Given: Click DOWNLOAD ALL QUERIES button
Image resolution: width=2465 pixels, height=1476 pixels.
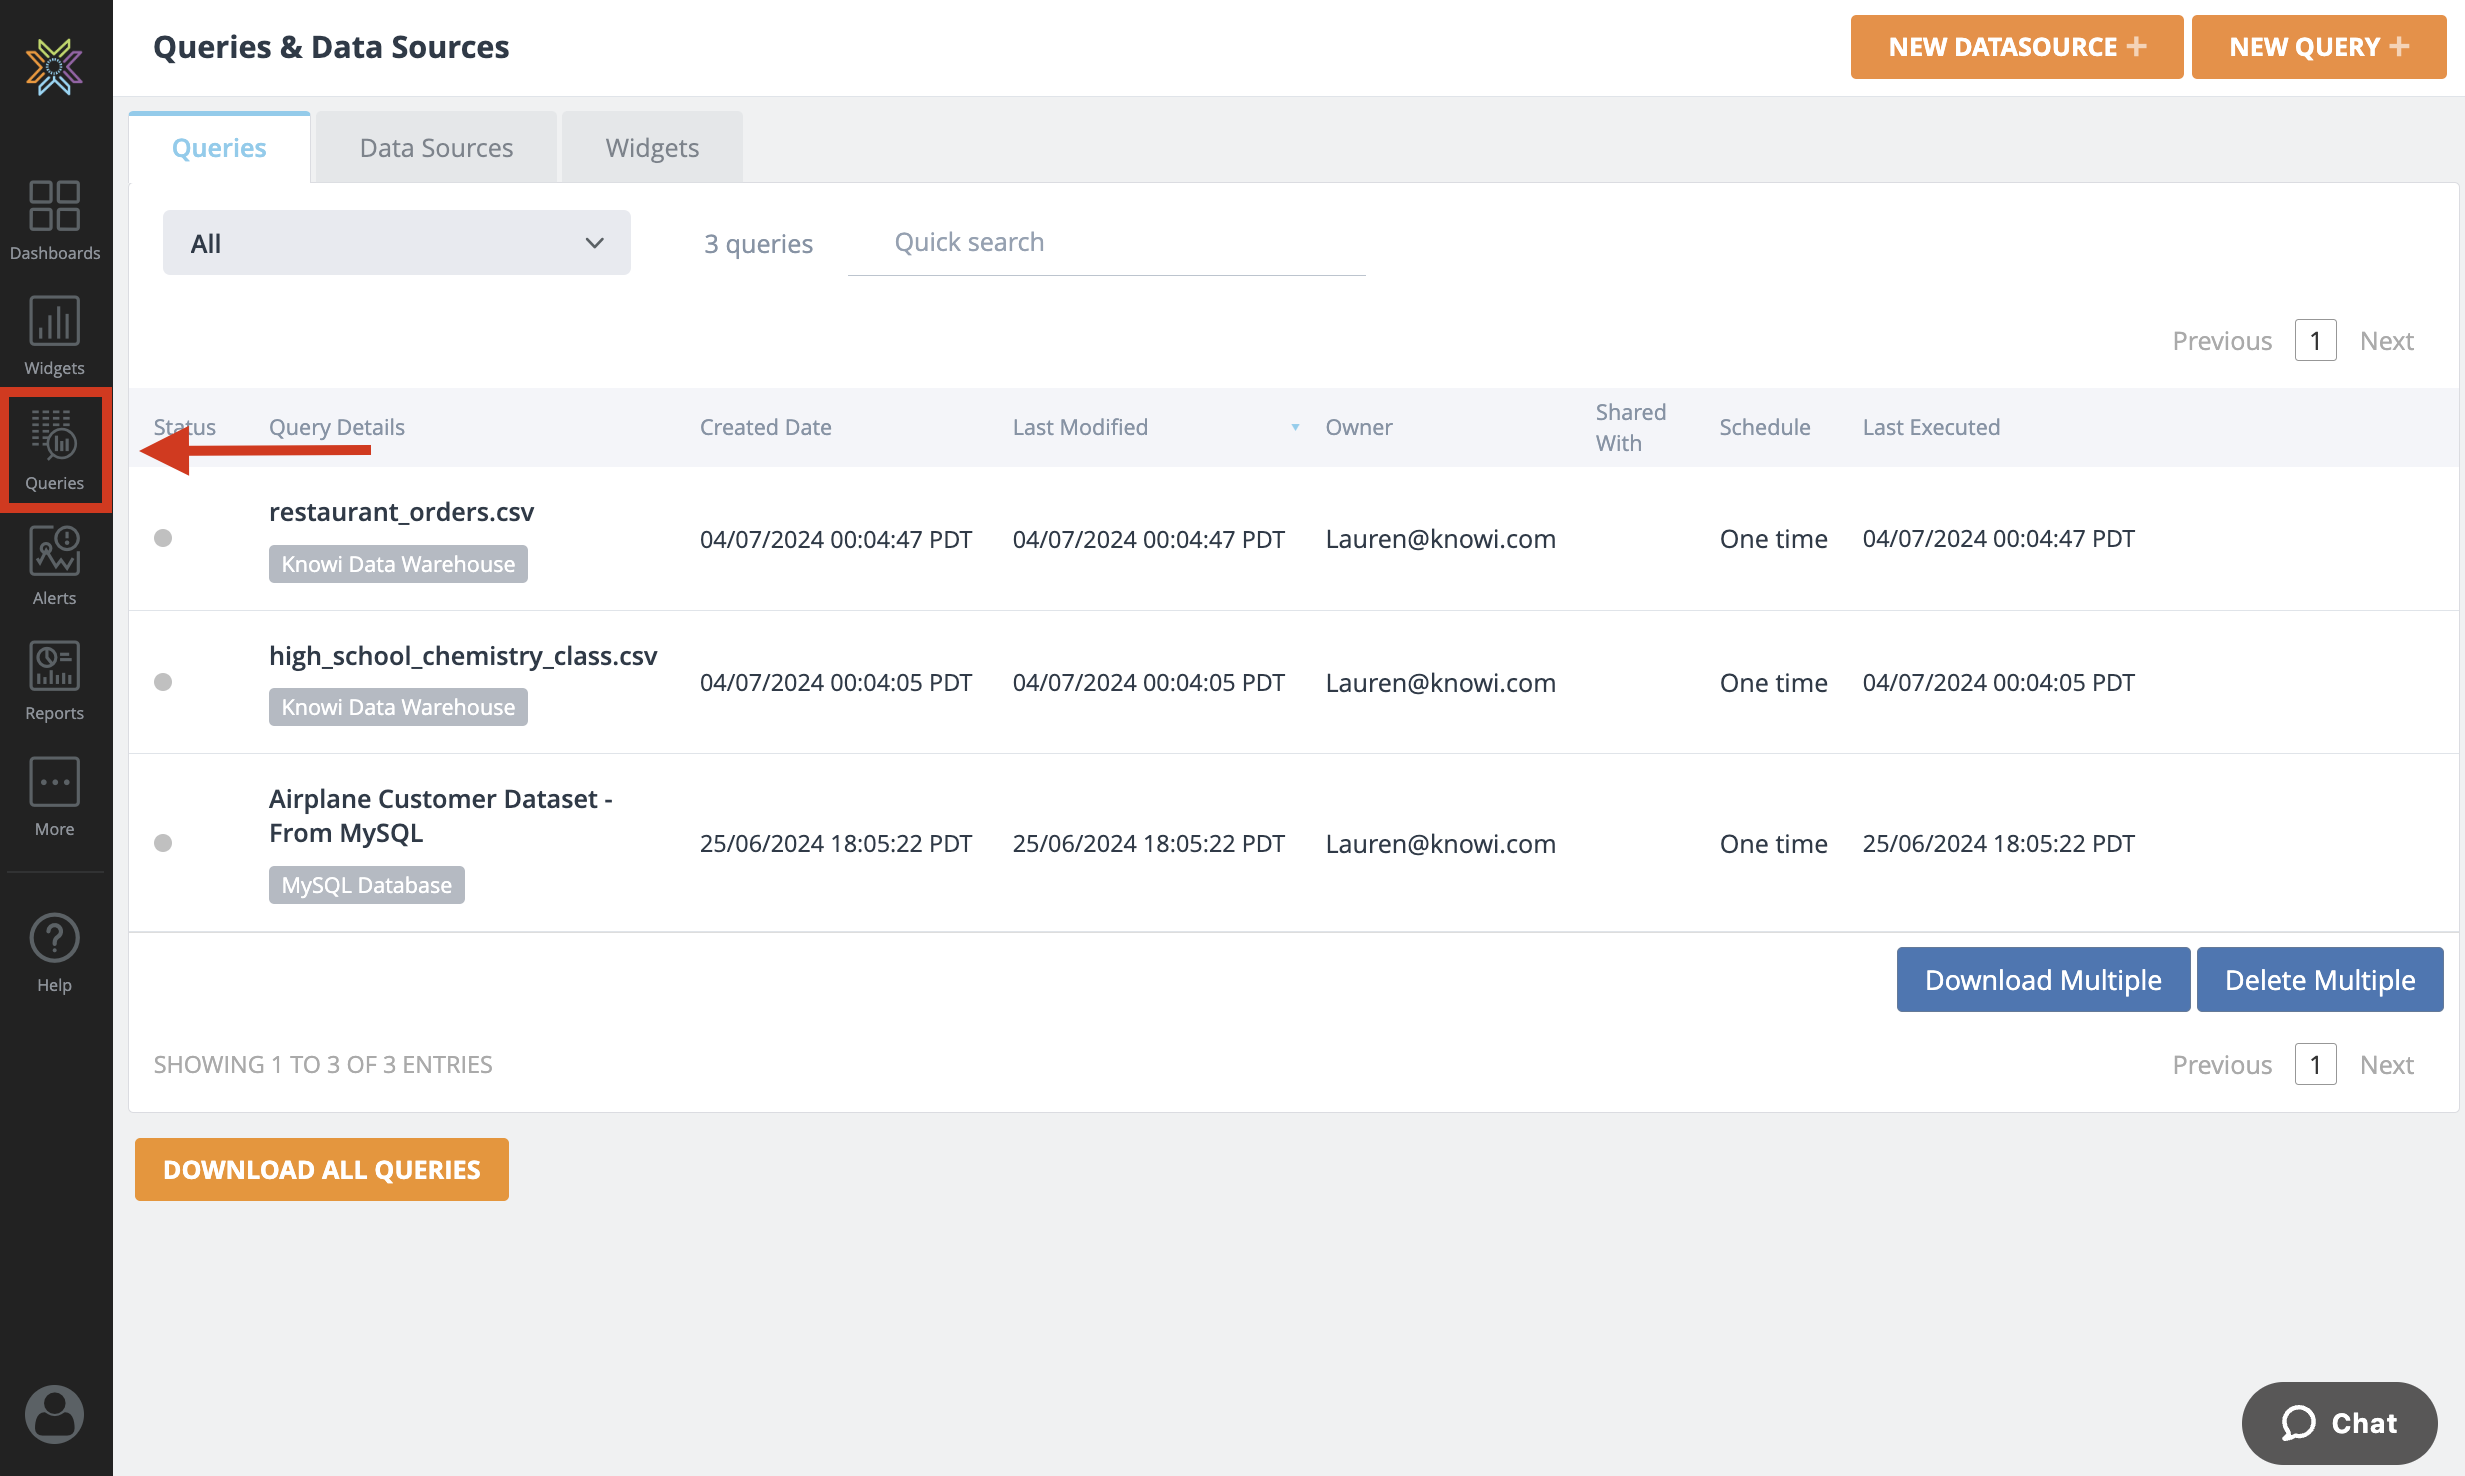Looking at the screenshot, I should 321,1169.
